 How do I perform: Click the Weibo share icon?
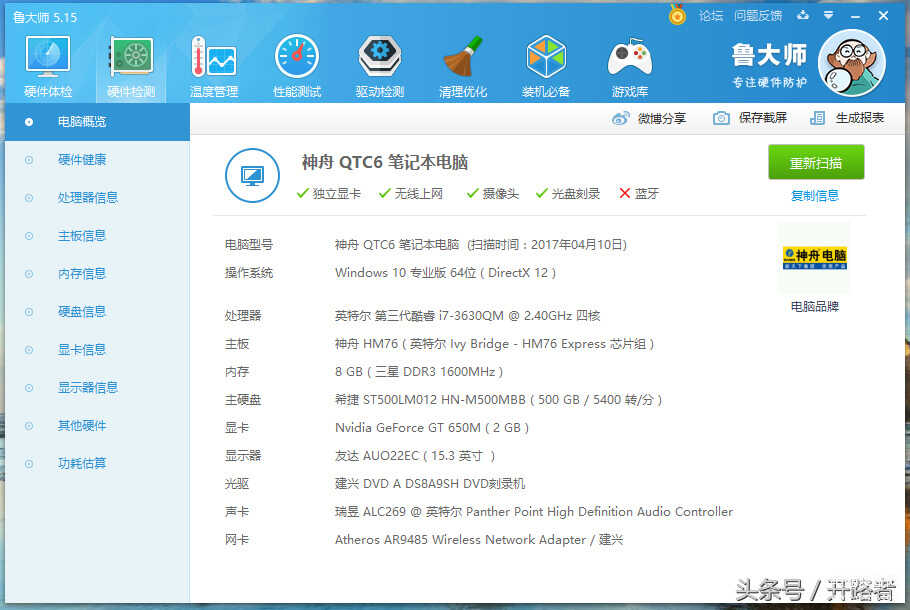coord(620,118)
